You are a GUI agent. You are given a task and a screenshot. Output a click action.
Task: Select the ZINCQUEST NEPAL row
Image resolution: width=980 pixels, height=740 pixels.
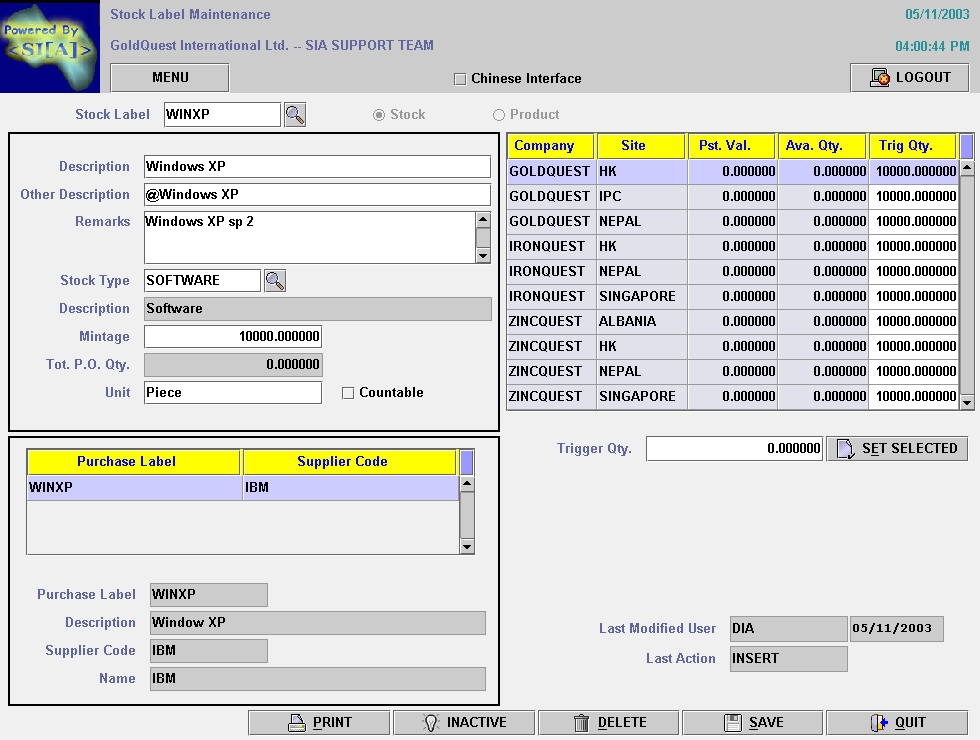coord(732,371)
